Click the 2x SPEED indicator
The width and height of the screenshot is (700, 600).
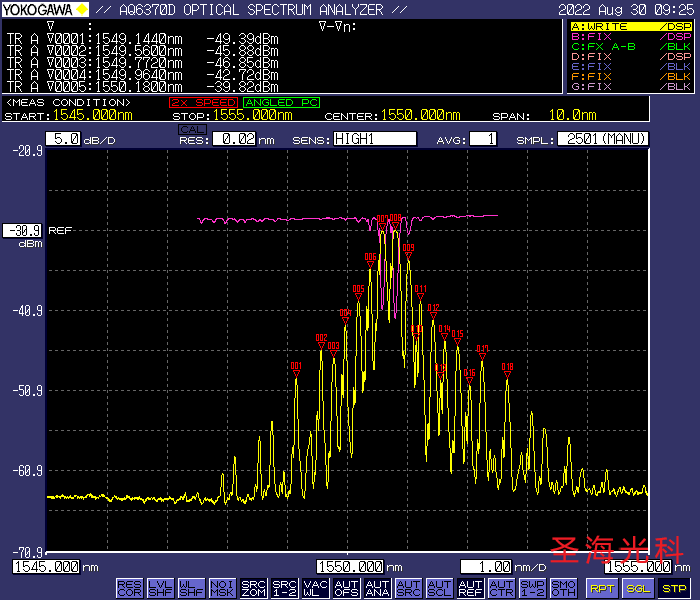point(203,103)
